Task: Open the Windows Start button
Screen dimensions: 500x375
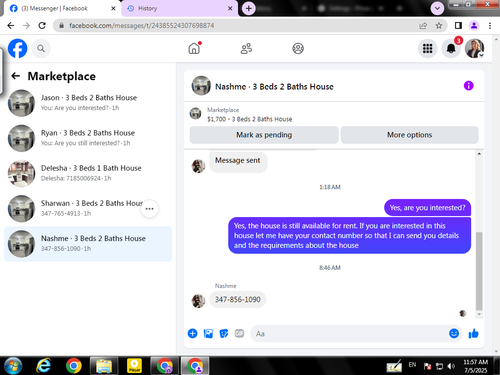Action: click(13, 366)
